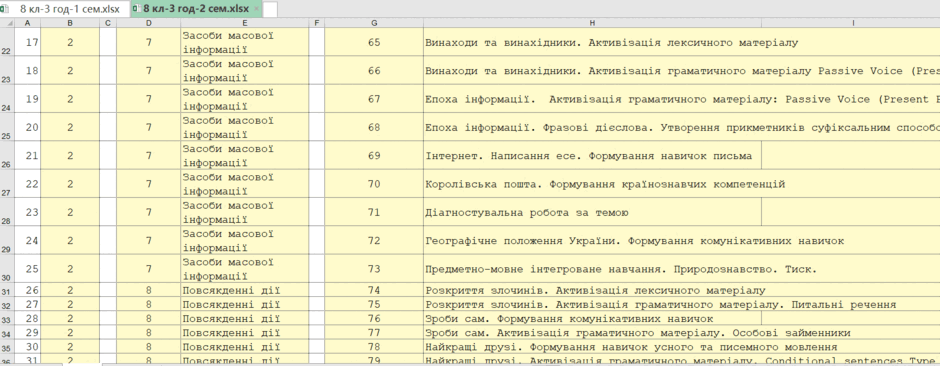Click cell with value 70 in column G
The height and width of the screenshot is (366, 940).
tap(374, 183)
